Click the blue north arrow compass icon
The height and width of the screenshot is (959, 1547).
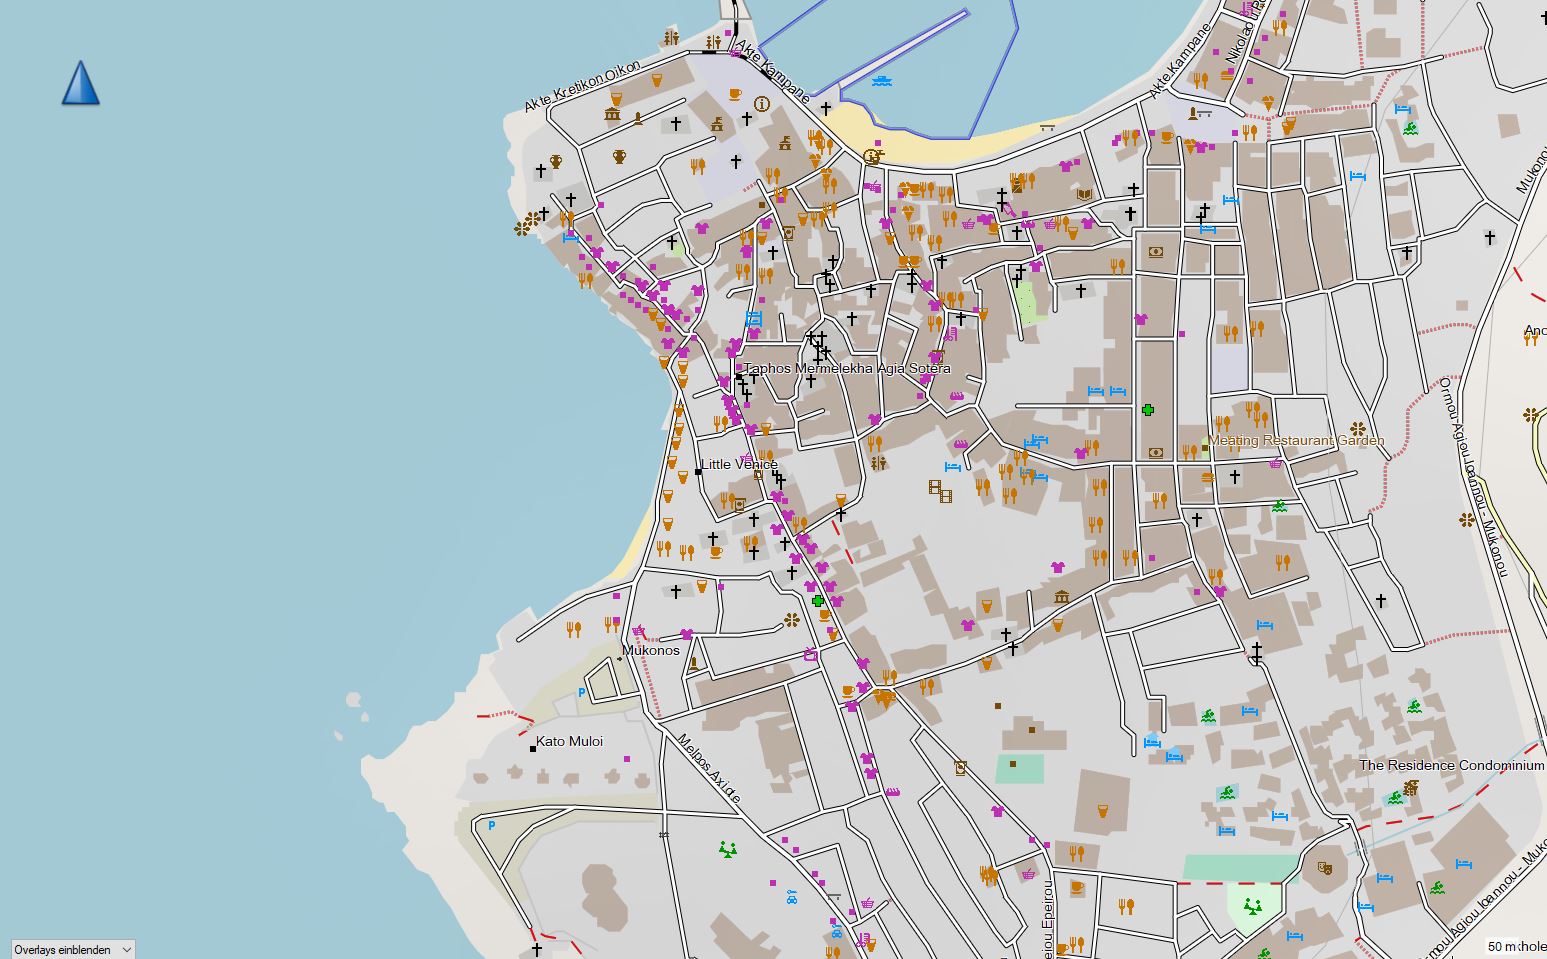click(80, 83)
